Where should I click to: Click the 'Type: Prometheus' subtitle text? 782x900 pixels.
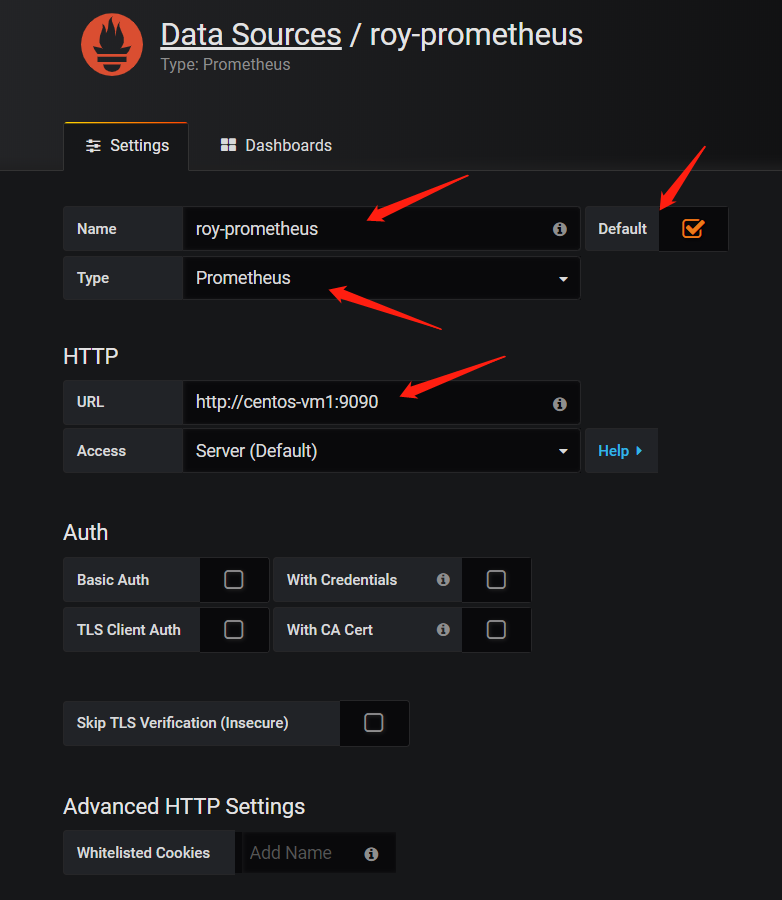click(x=225, y=64)
